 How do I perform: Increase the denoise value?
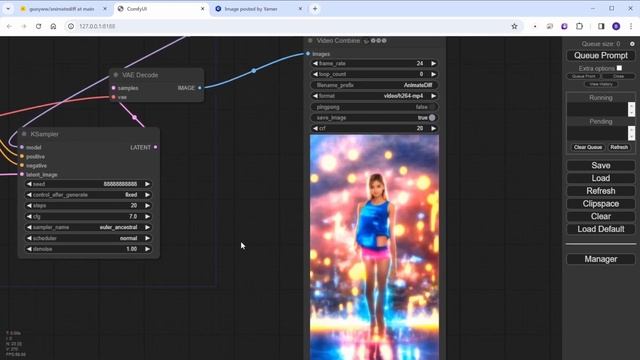click(x=147, y=249)
